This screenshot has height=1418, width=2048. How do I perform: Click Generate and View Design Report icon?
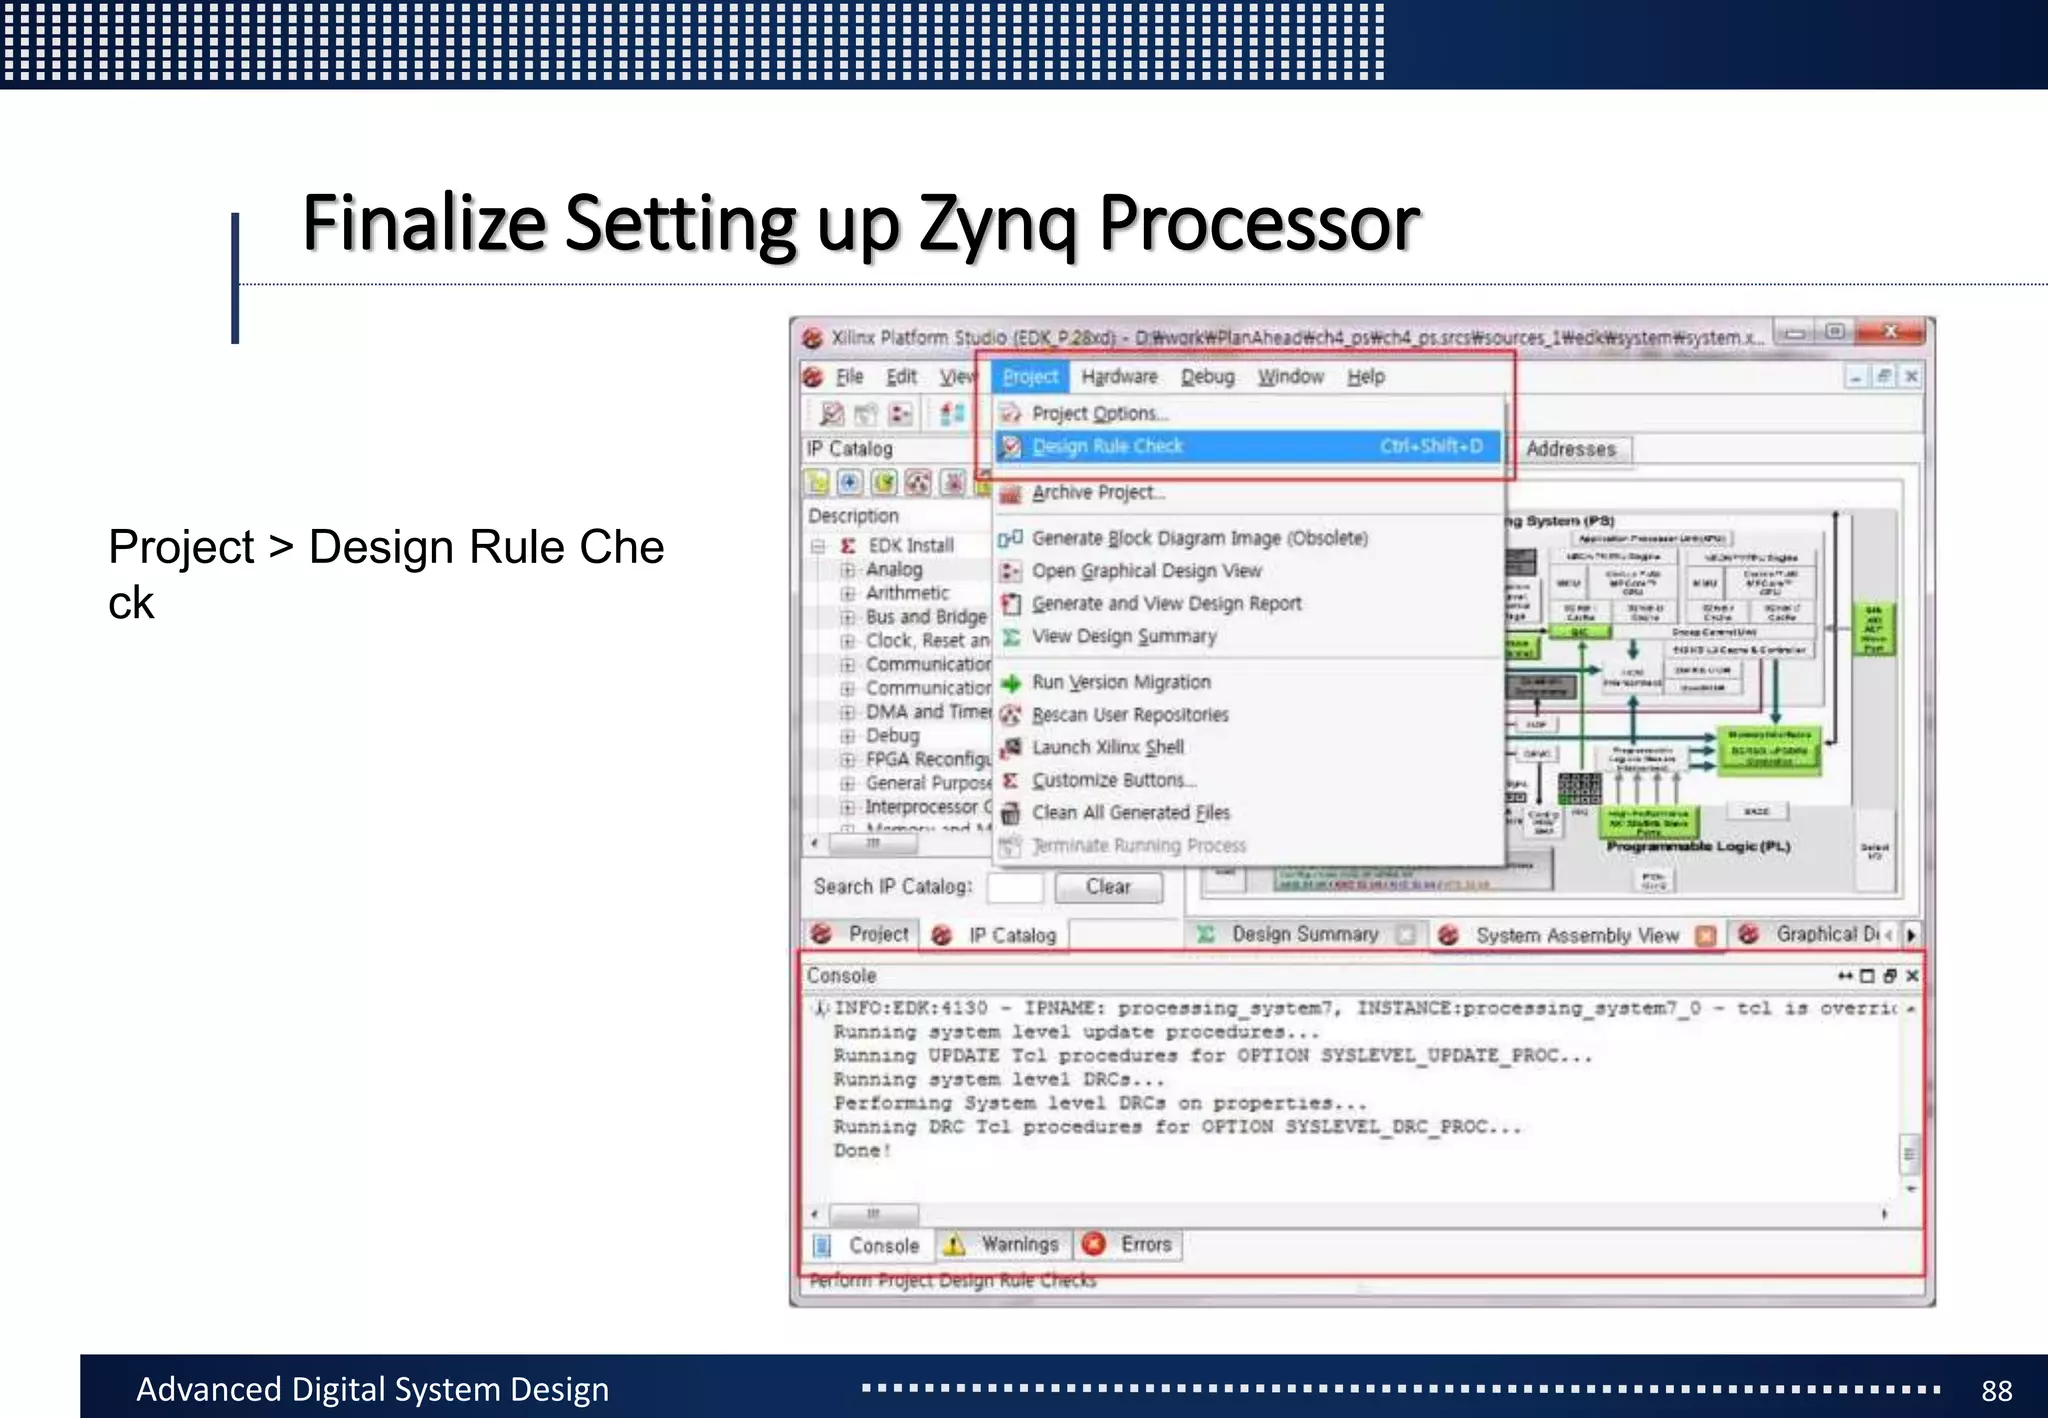click(x=1011, y=604)
